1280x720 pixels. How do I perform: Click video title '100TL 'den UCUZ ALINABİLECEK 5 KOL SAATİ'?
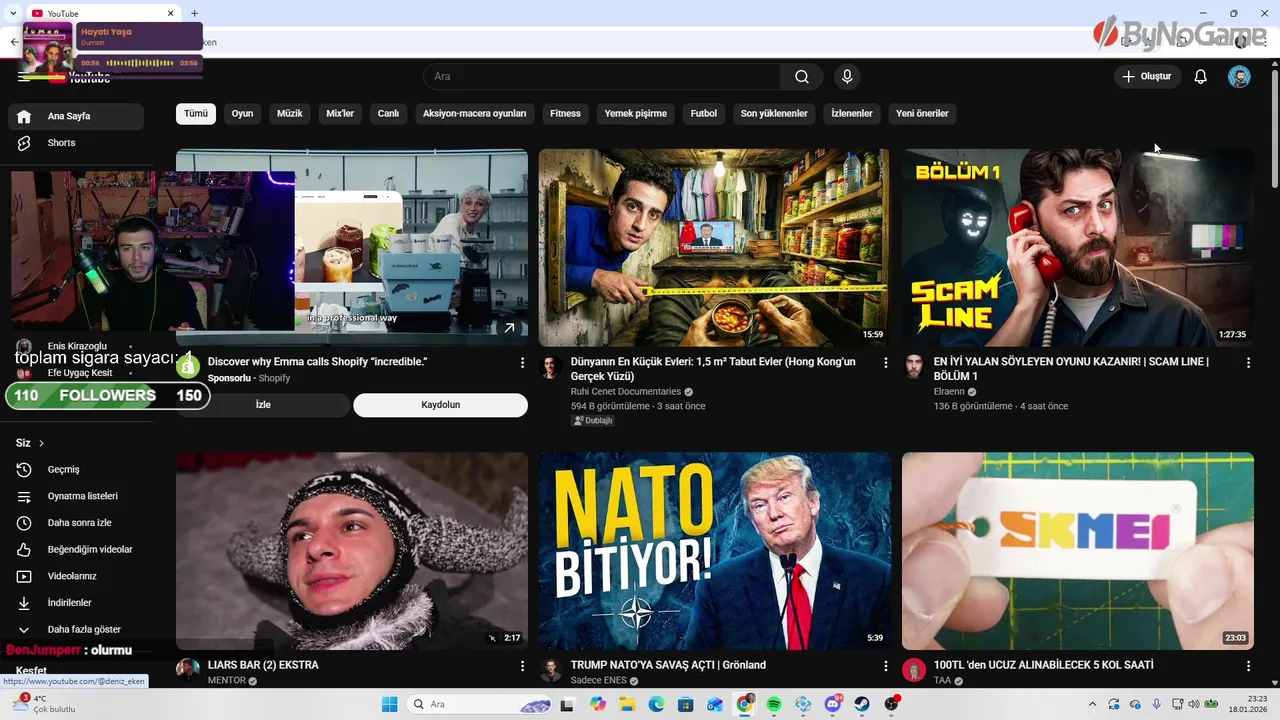coord(1044,665)
